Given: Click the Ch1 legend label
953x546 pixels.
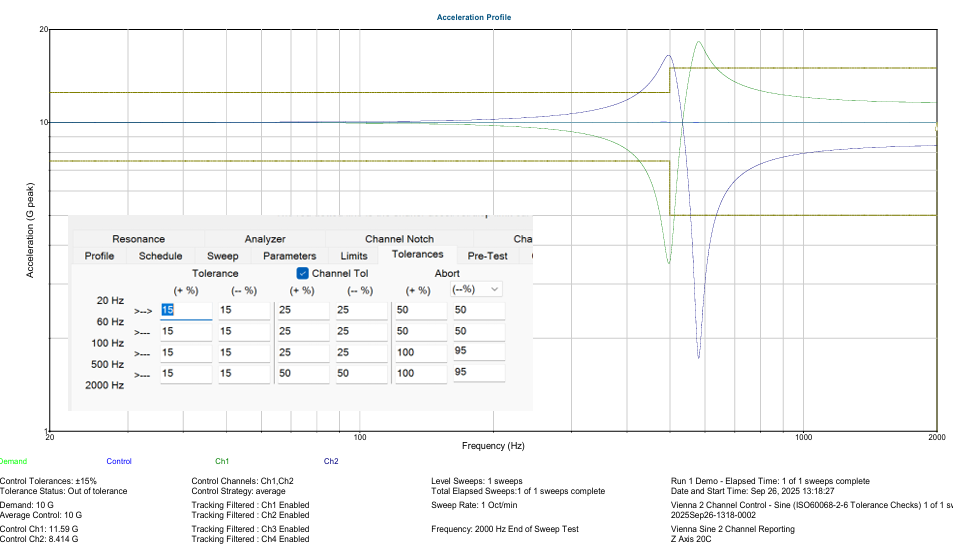Looking at the screenshot, I should [222, 461].
